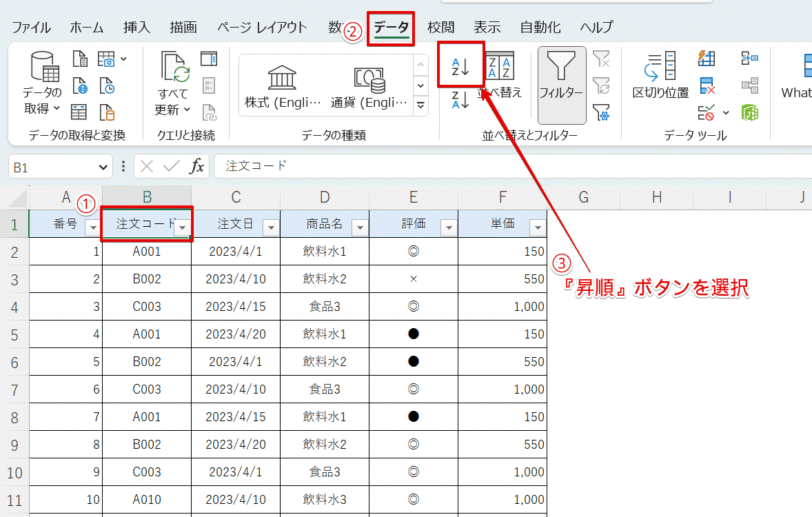Open the 注文コード column filter dropdown
Image resolution: width=812 pixels, height=517 pixels.
pos(182,227)
